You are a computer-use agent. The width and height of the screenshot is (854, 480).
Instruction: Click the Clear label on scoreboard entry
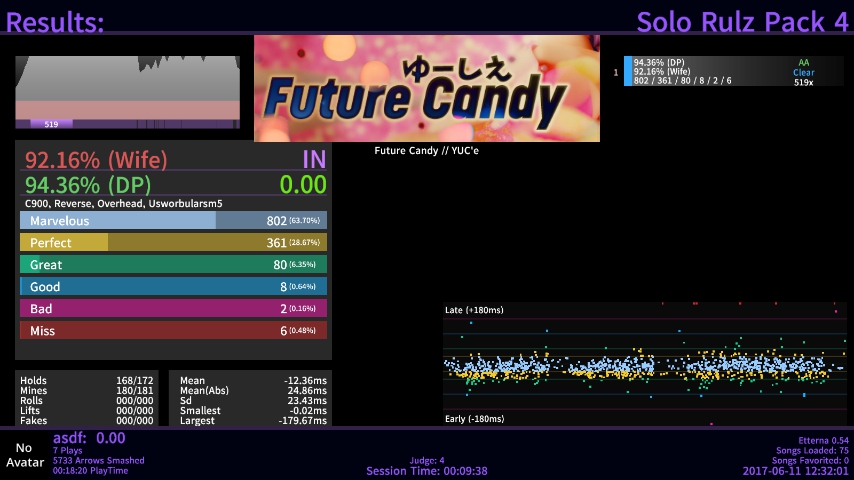click(804, 72)
